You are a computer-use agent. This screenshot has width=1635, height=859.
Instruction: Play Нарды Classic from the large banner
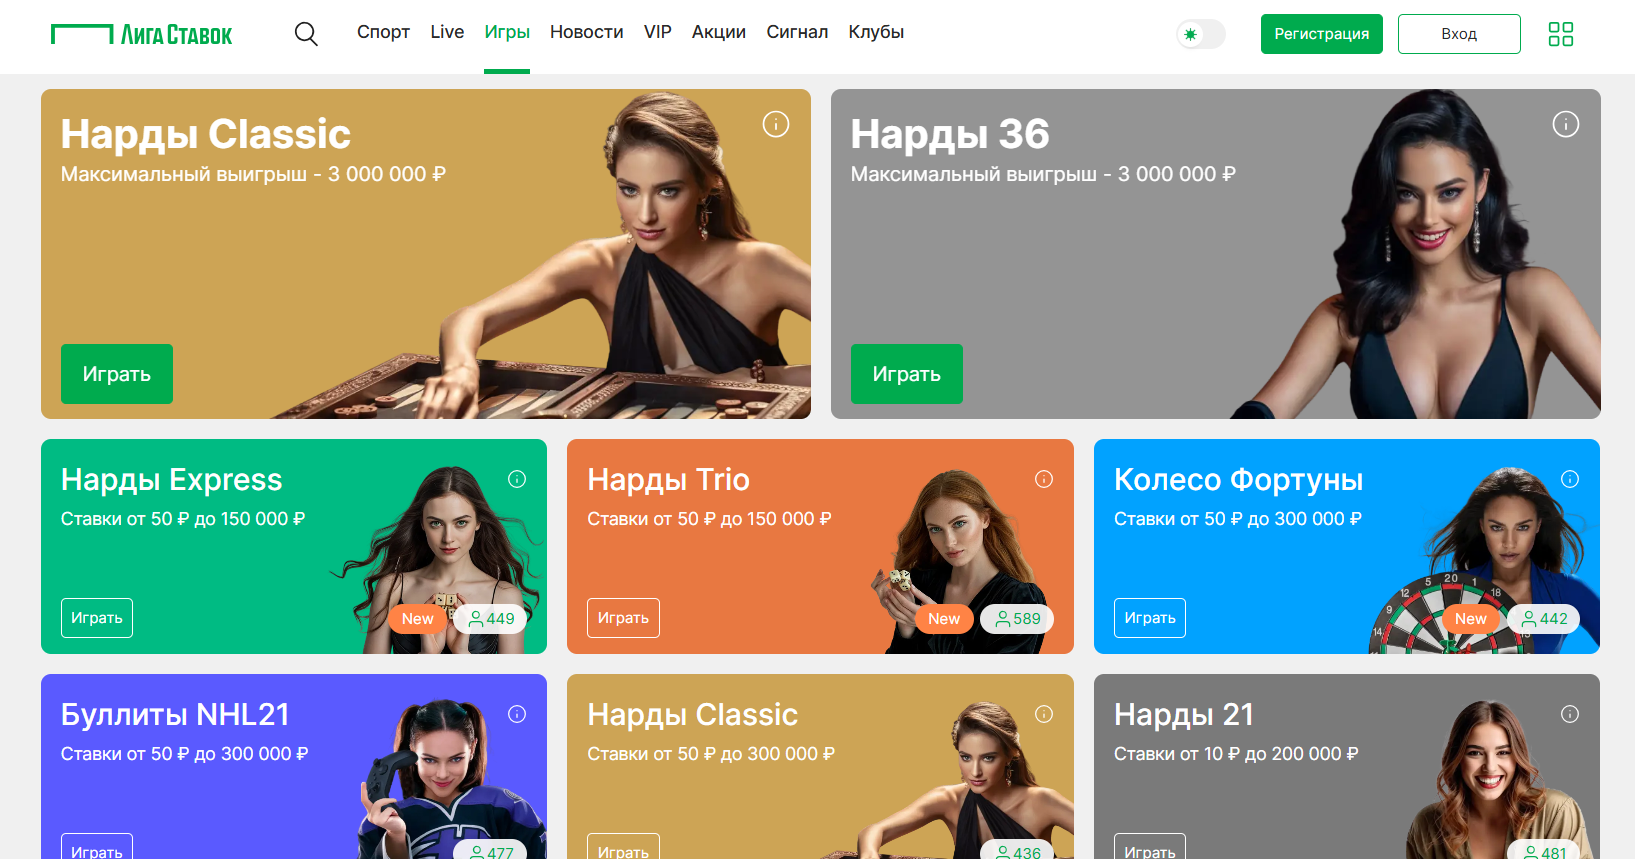117,374
